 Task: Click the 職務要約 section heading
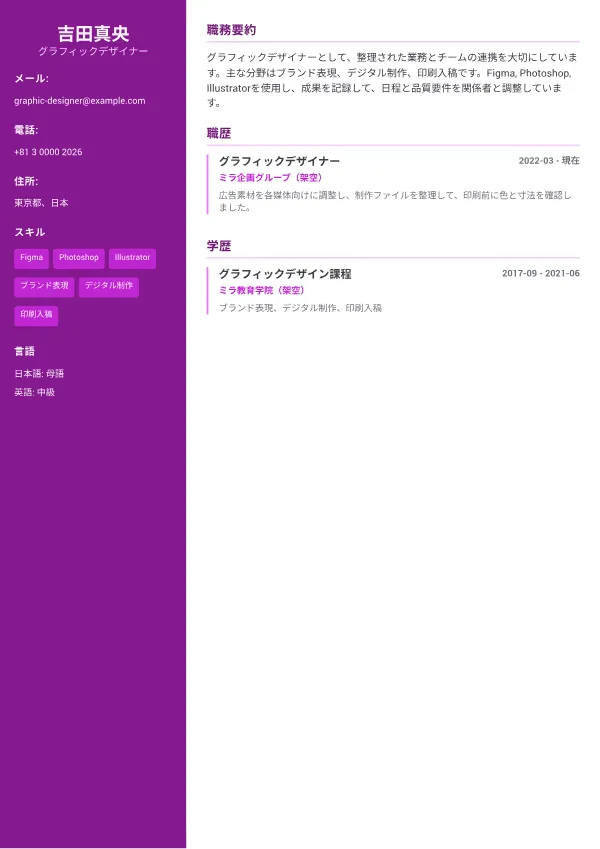click(x=231, y=30)
